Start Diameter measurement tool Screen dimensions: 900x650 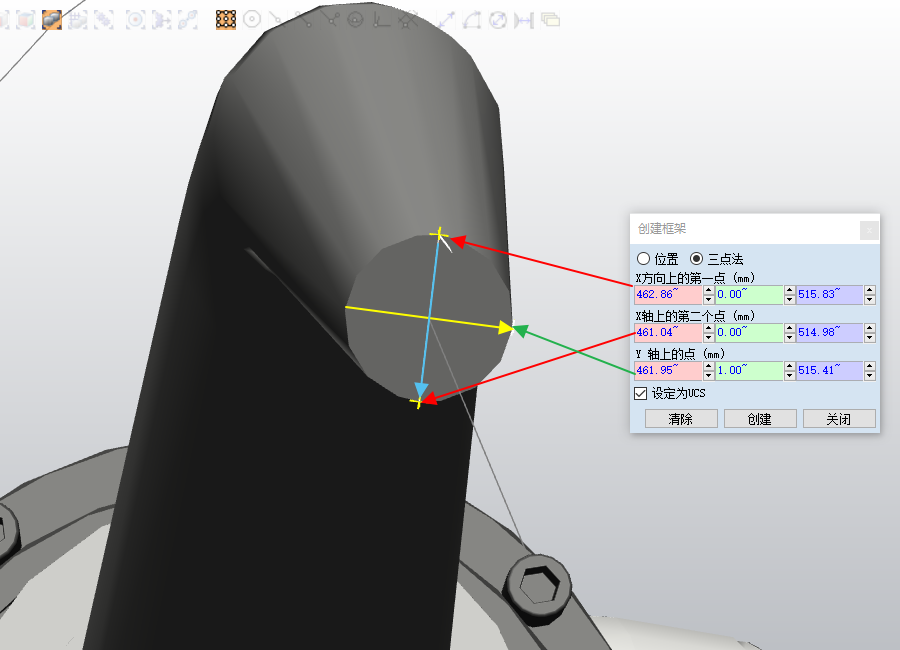498,20
